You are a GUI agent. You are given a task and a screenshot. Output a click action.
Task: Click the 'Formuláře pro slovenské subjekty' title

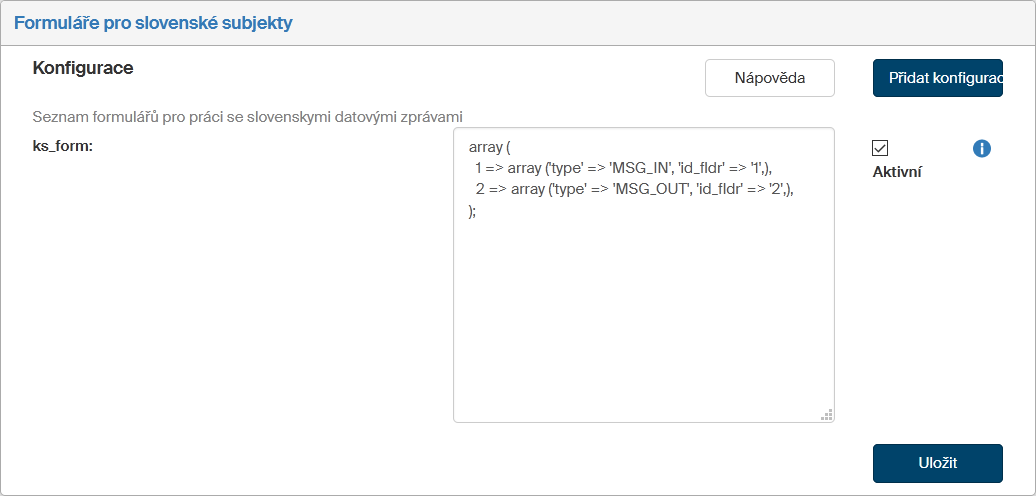coord(153,23)
